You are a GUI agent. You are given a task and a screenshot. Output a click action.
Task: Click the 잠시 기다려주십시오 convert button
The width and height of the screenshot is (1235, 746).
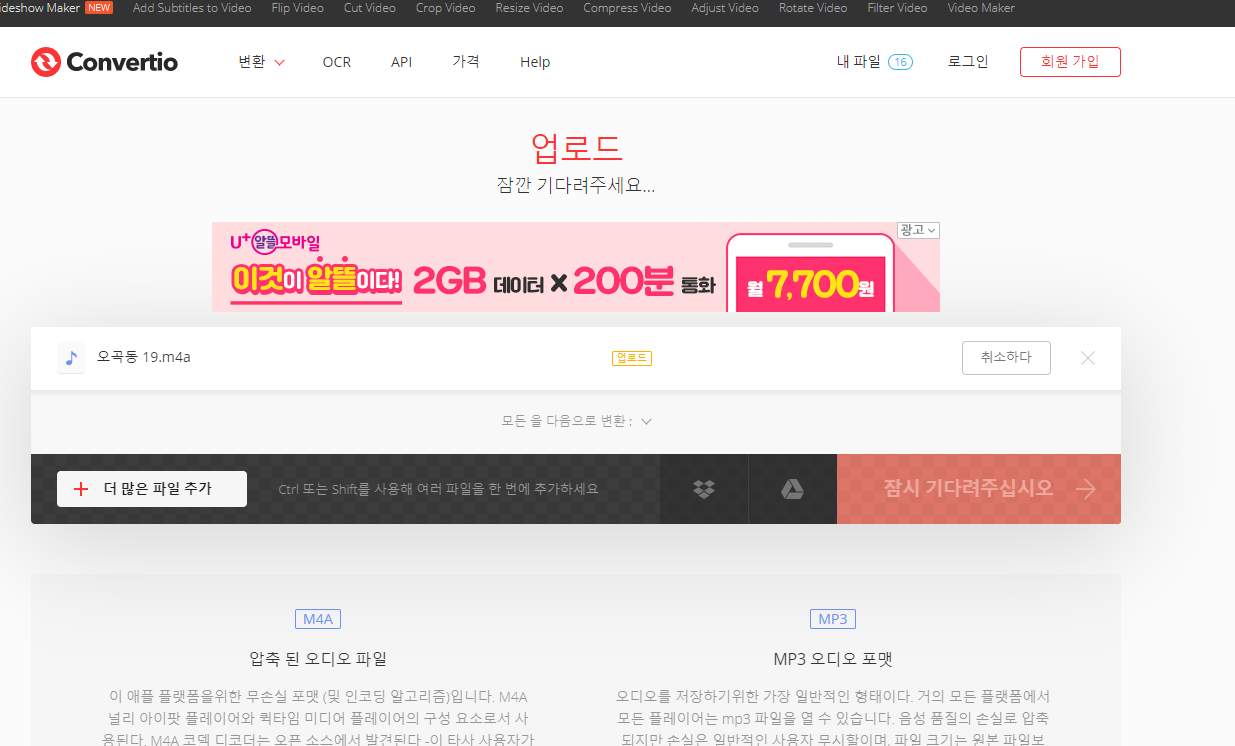click(x=979, y=489)
